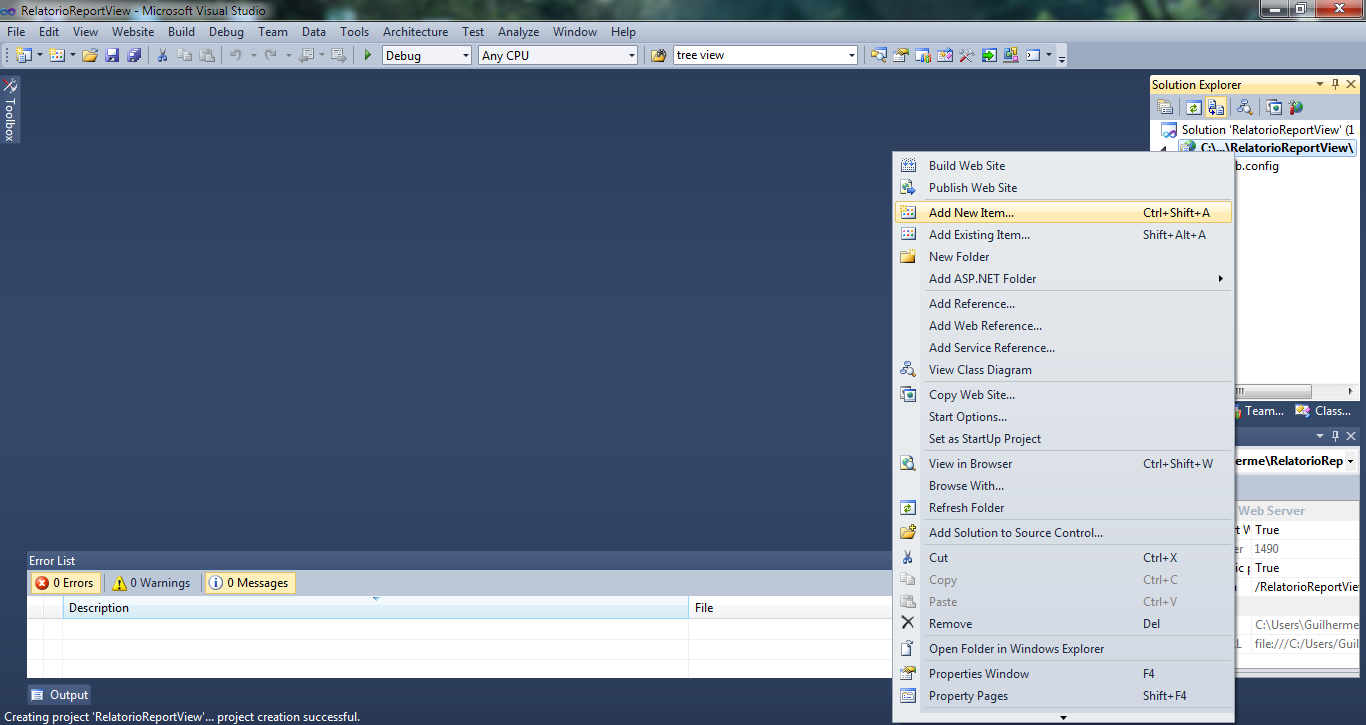Select Add Existing Item from context menu

[x=1064, y=235]
